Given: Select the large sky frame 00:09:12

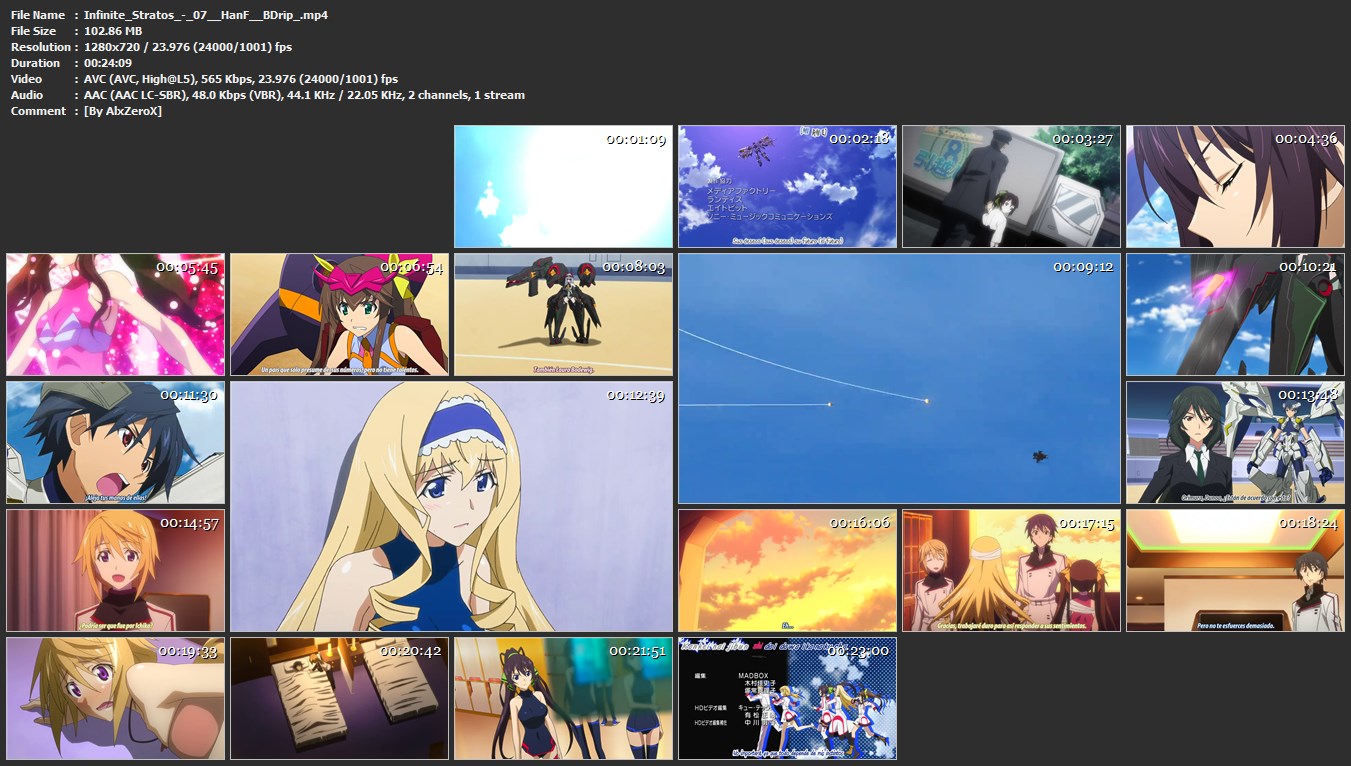Looking at the screenshot, I should click(899, 378).
